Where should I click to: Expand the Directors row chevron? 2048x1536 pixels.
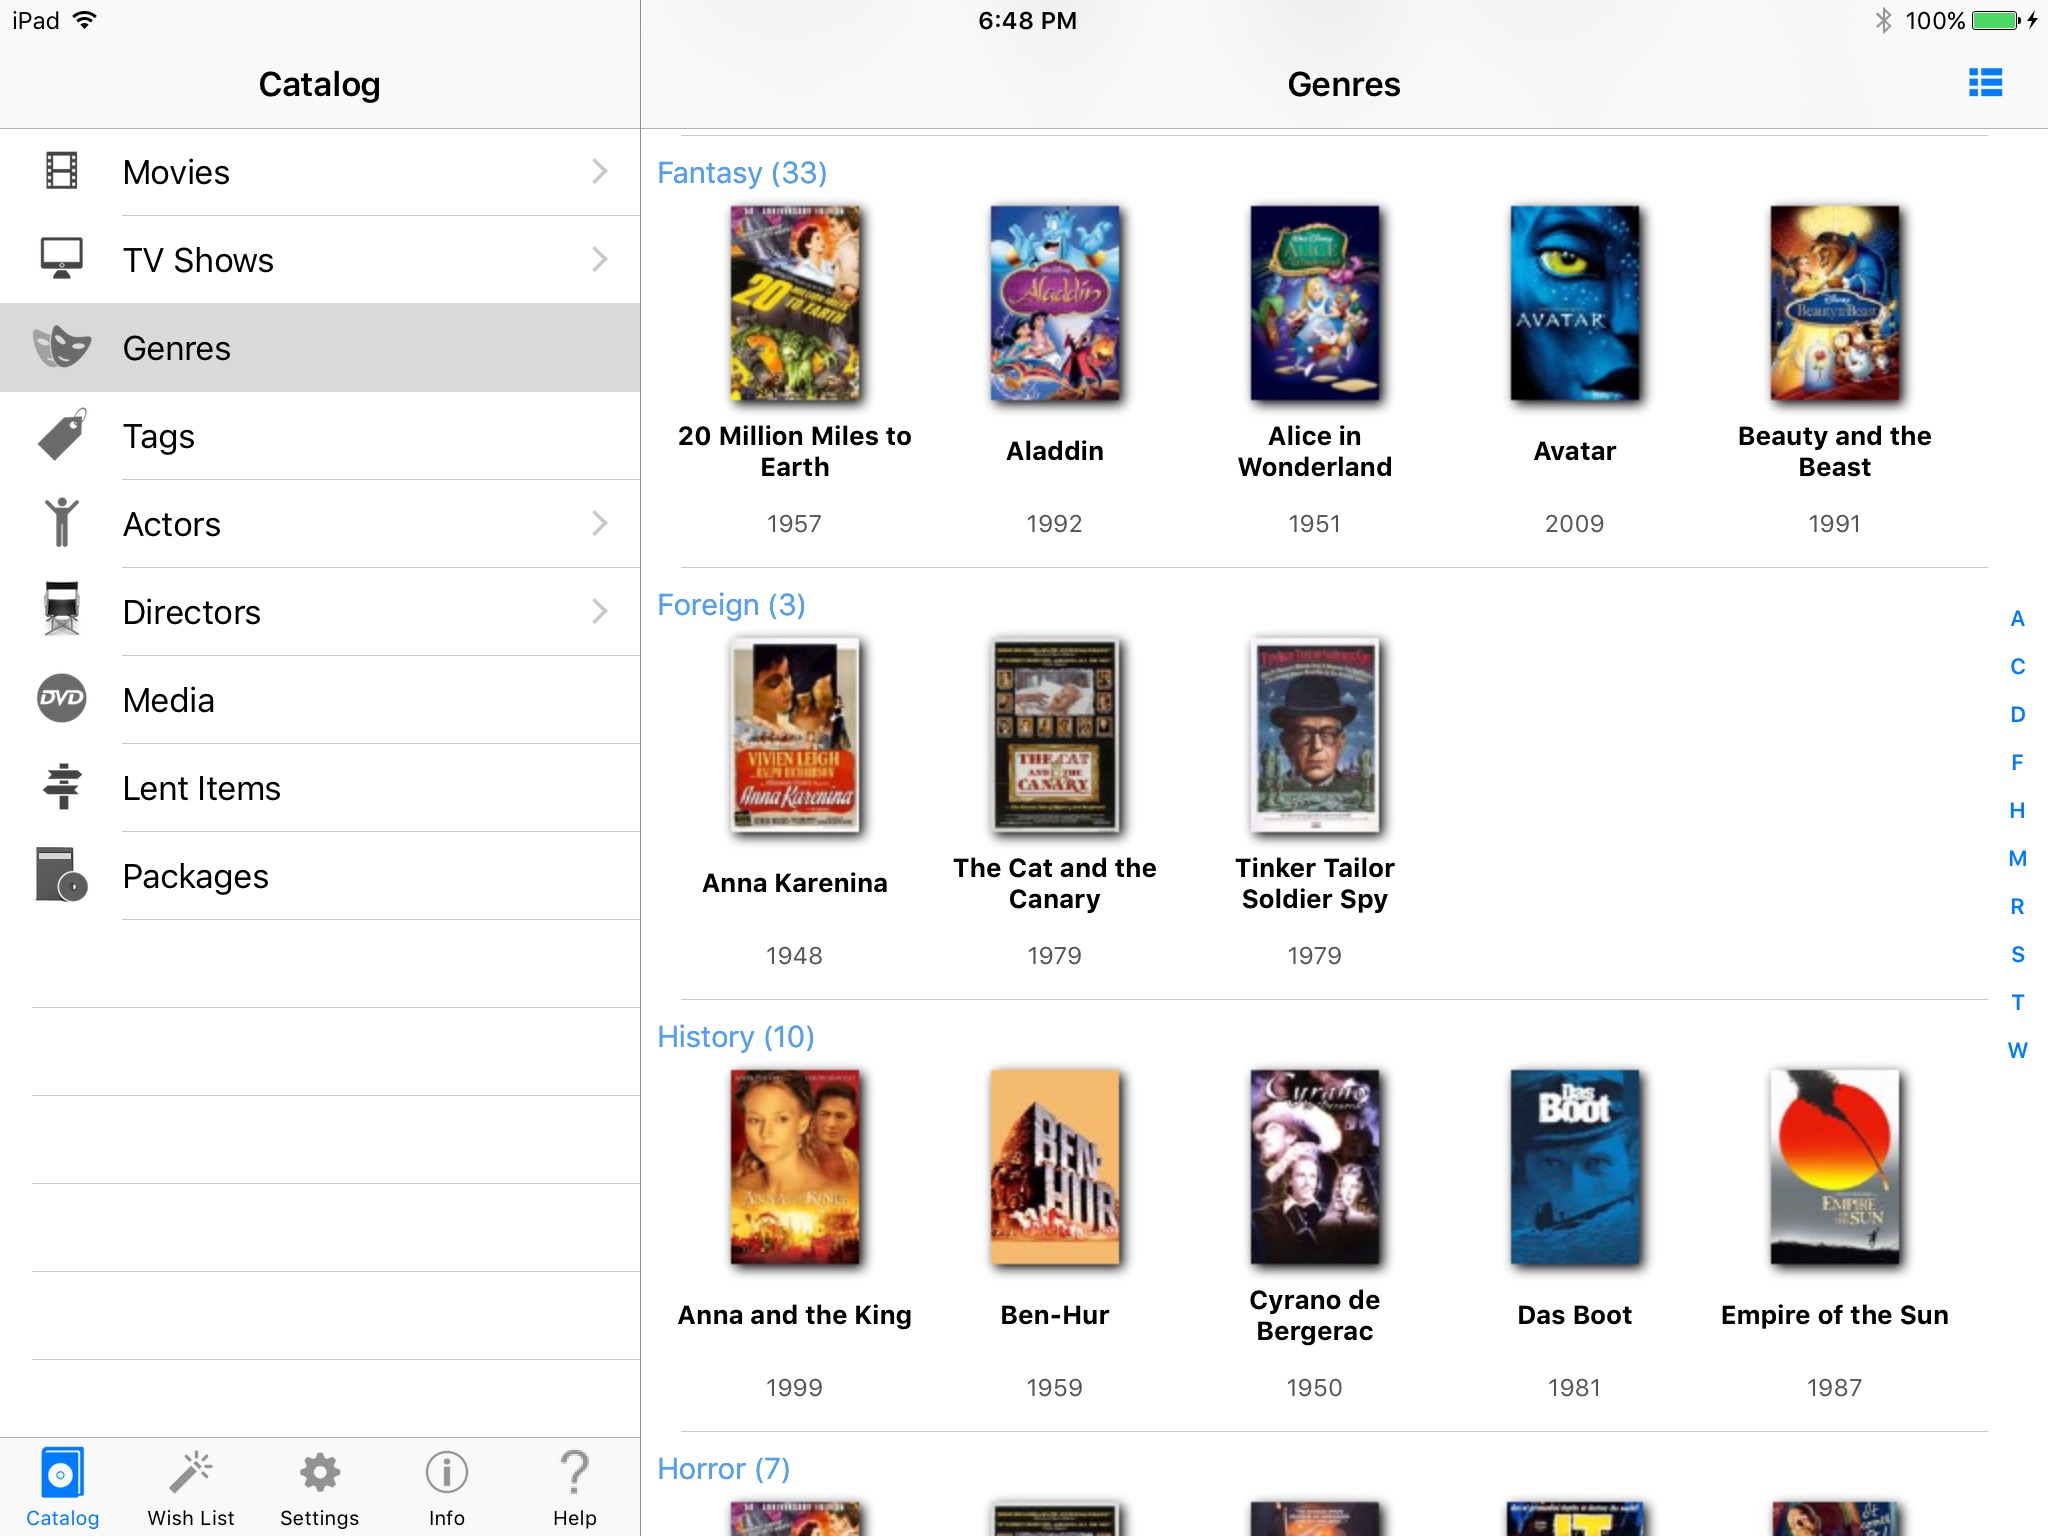pyautogui.click(x=599, y=611)
